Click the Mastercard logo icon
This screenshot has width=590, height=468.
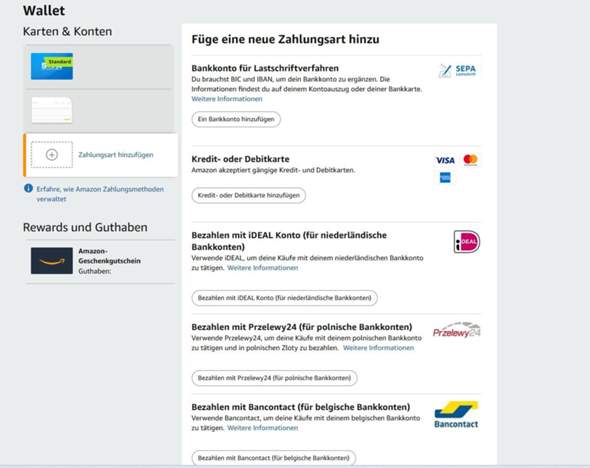[x=470, y=160]
